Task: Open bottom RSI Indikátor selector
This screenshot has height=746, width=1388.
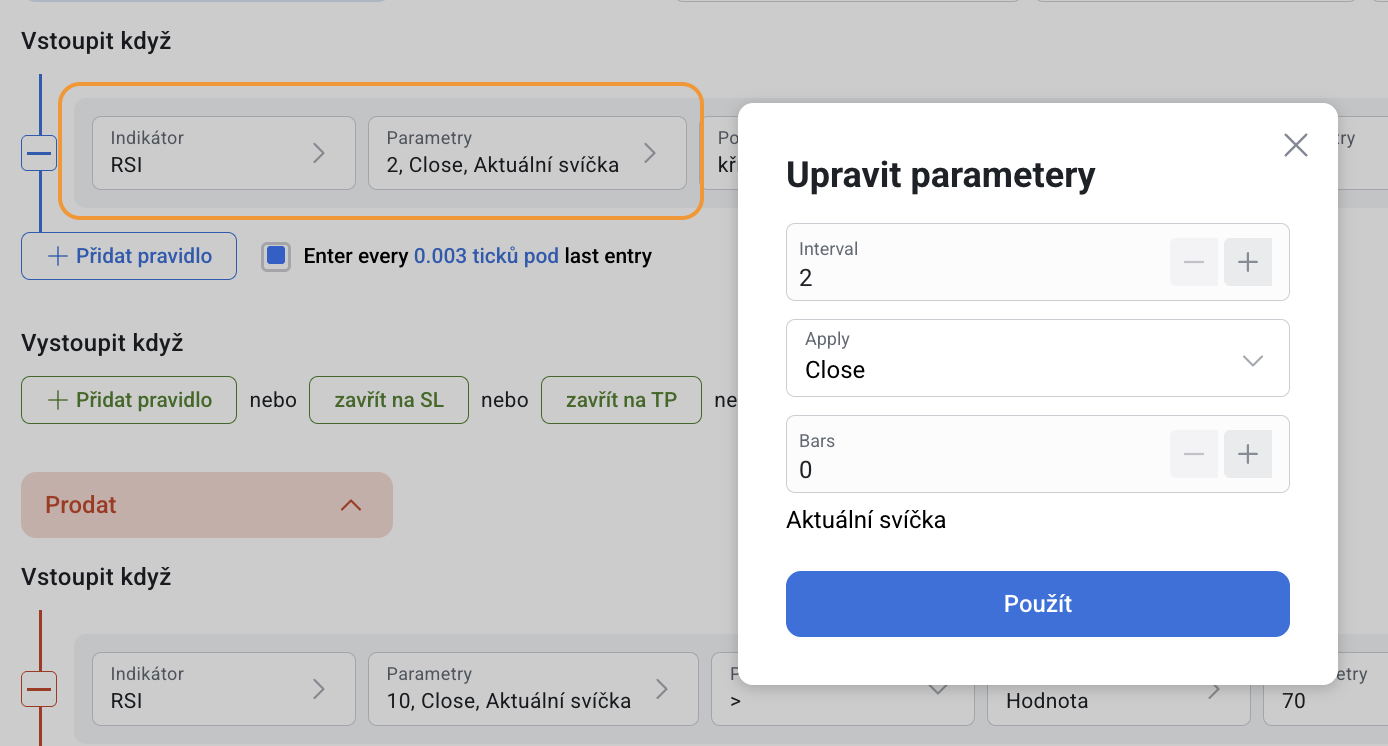Action: coord(224,689)
